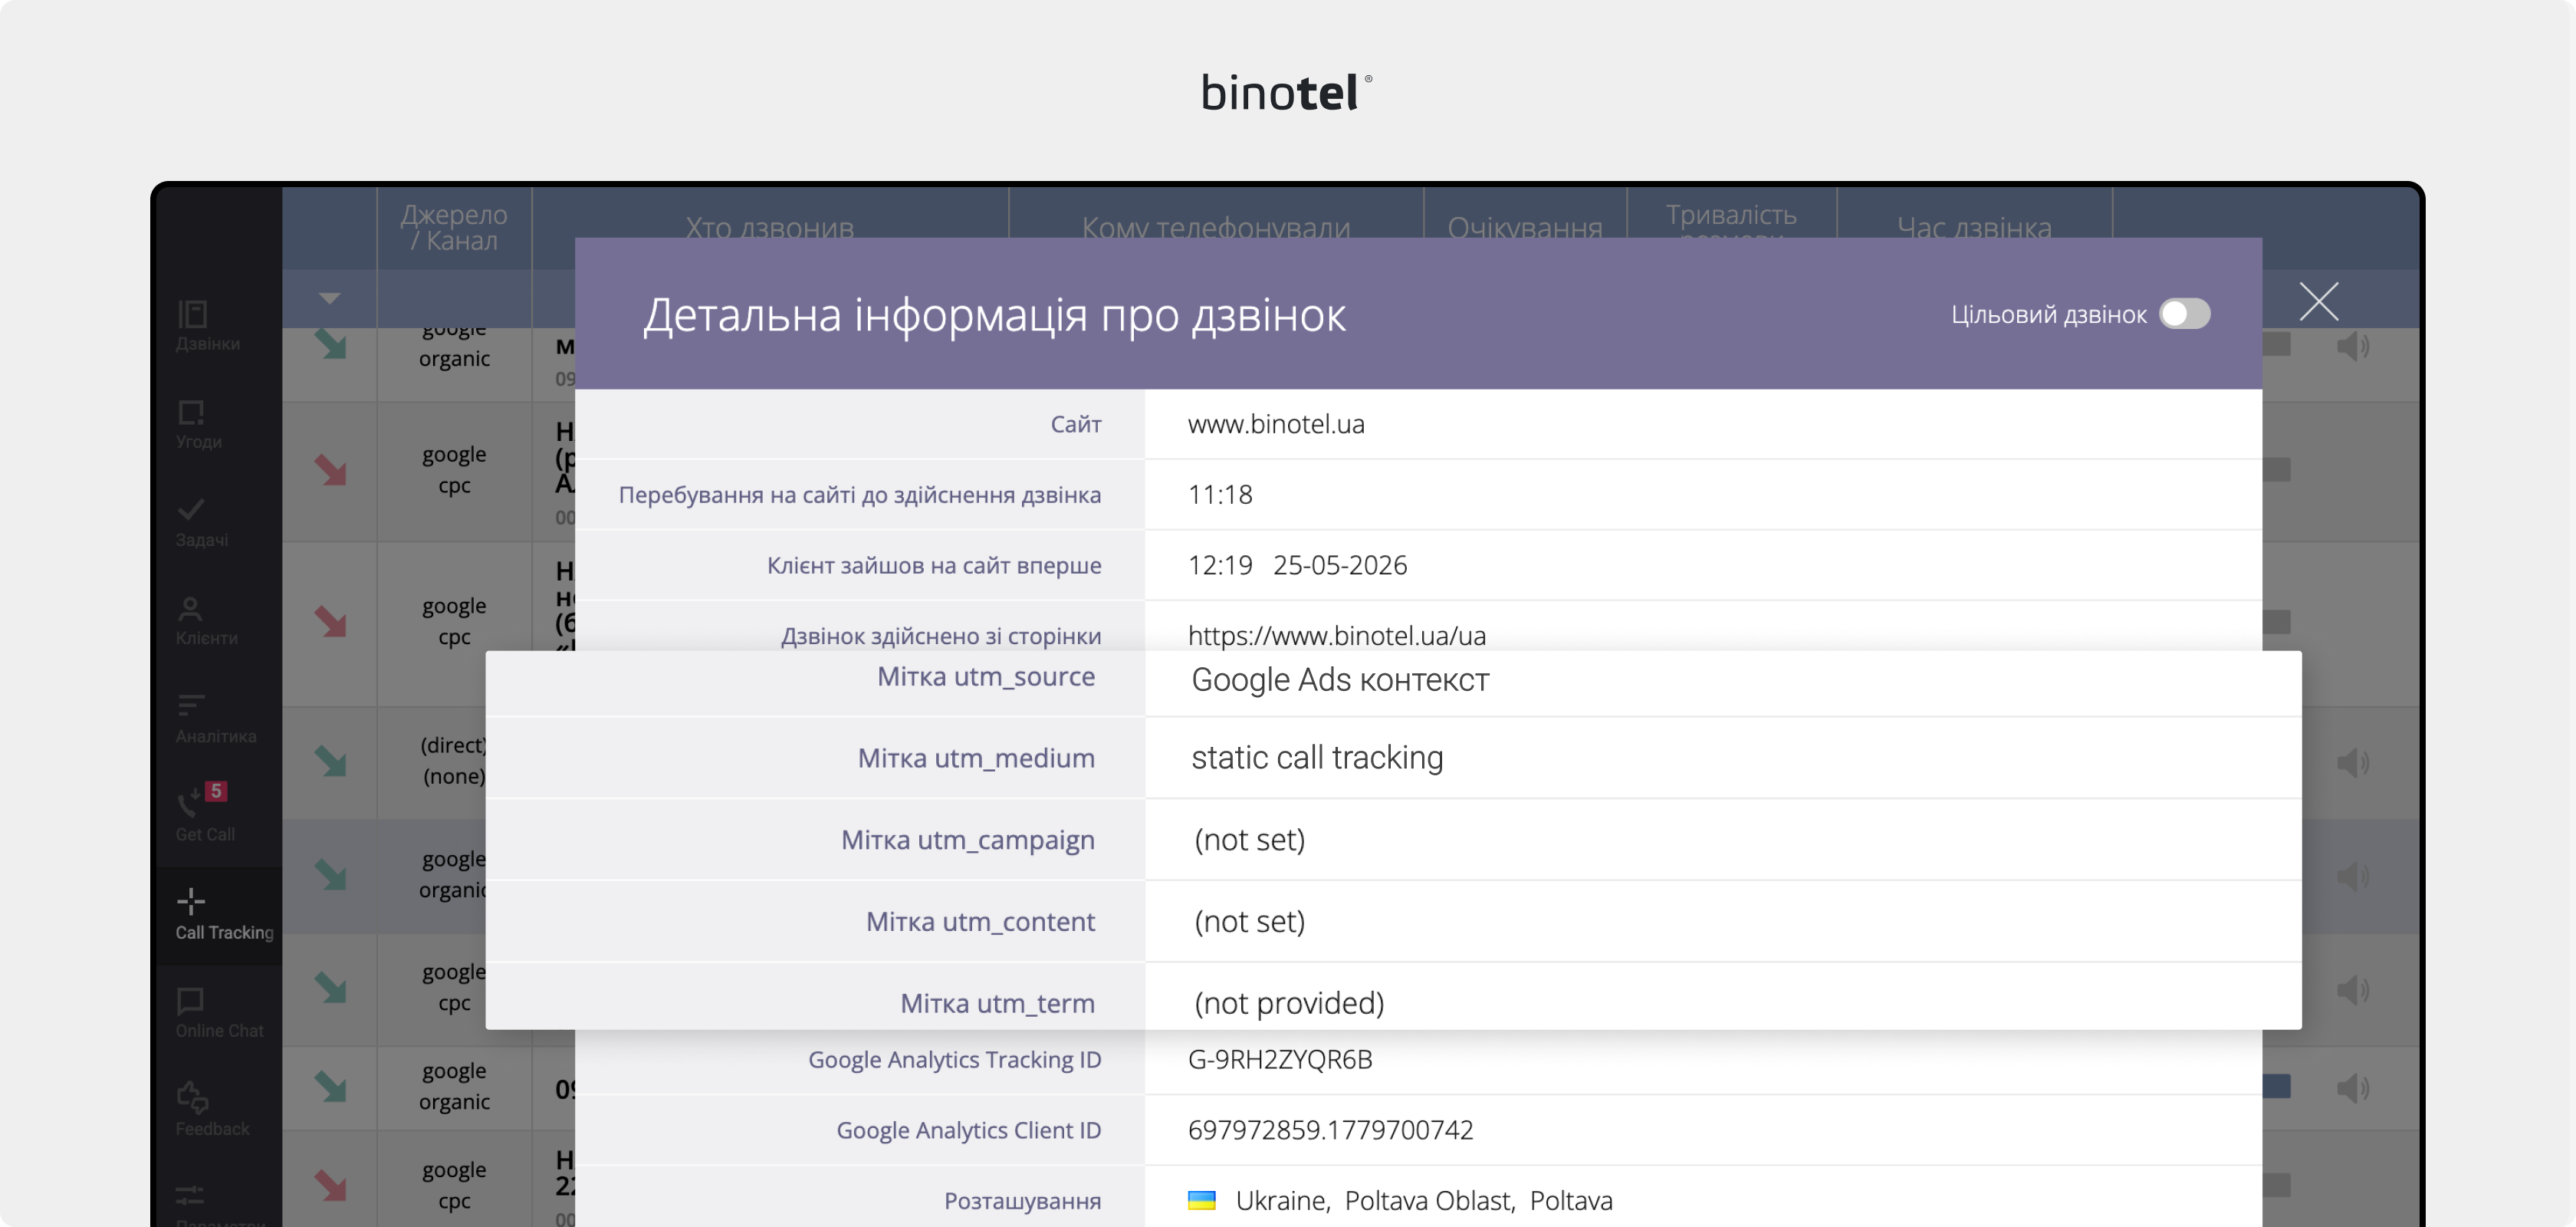
Task: Play recording of highlighted google organic call
Action: pos(2352,876)
